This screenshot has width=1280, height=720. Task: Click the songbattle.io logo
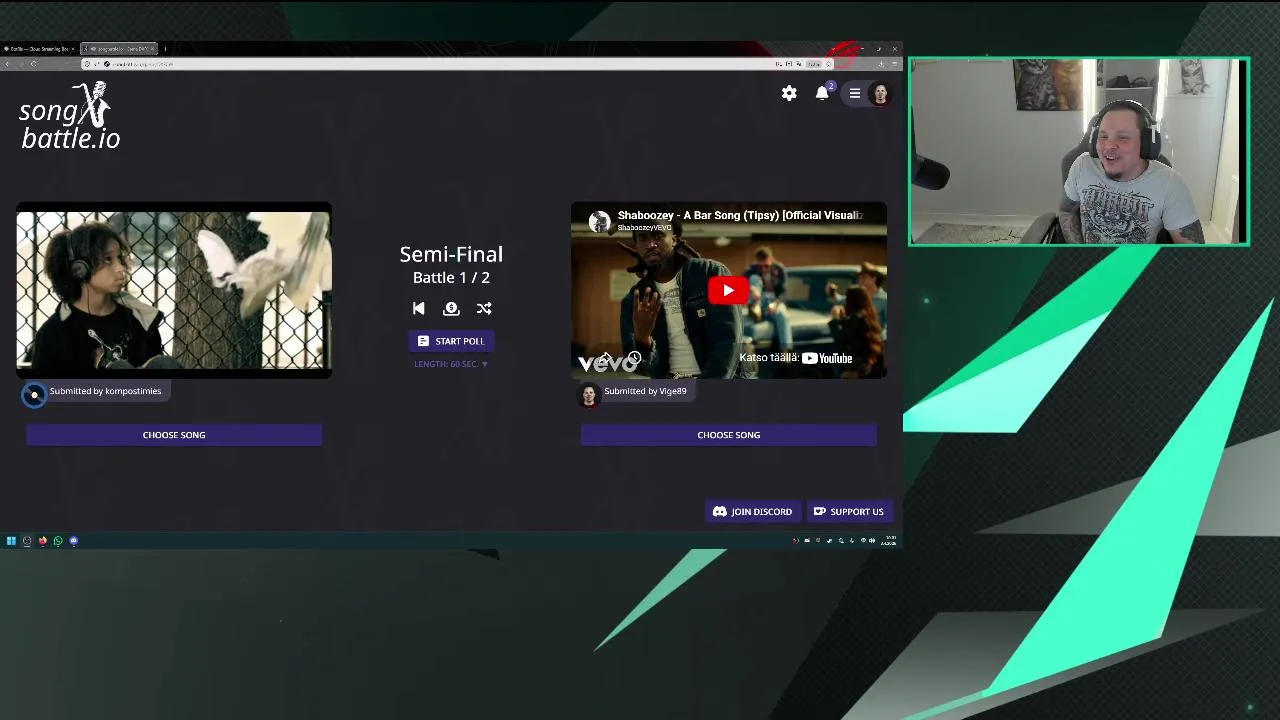69,115
